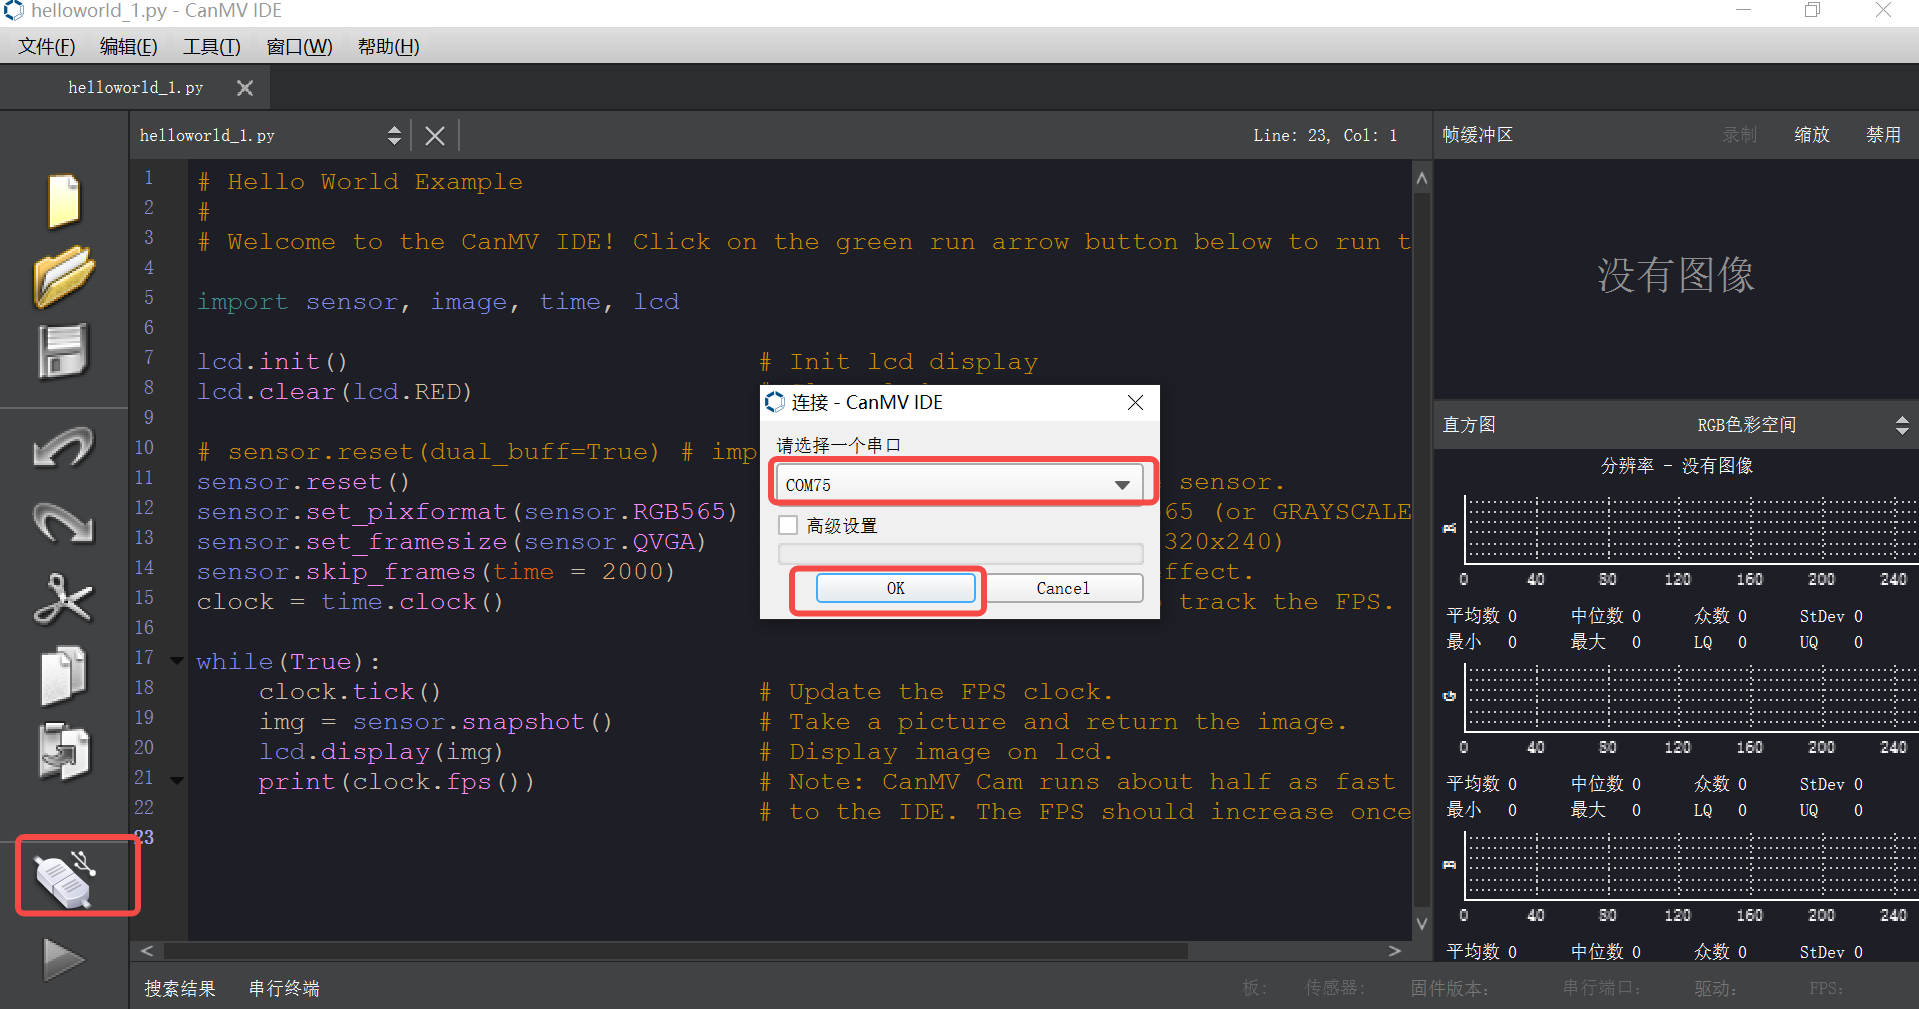Screen dimensions: 1919x1009
Task: Open the 帮助(H) menu
Action: tap(388, 47)
